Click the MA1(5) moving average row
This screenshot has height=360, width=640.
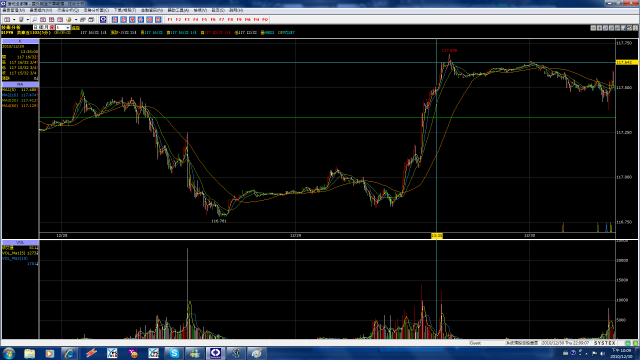(x=20, y=89)
